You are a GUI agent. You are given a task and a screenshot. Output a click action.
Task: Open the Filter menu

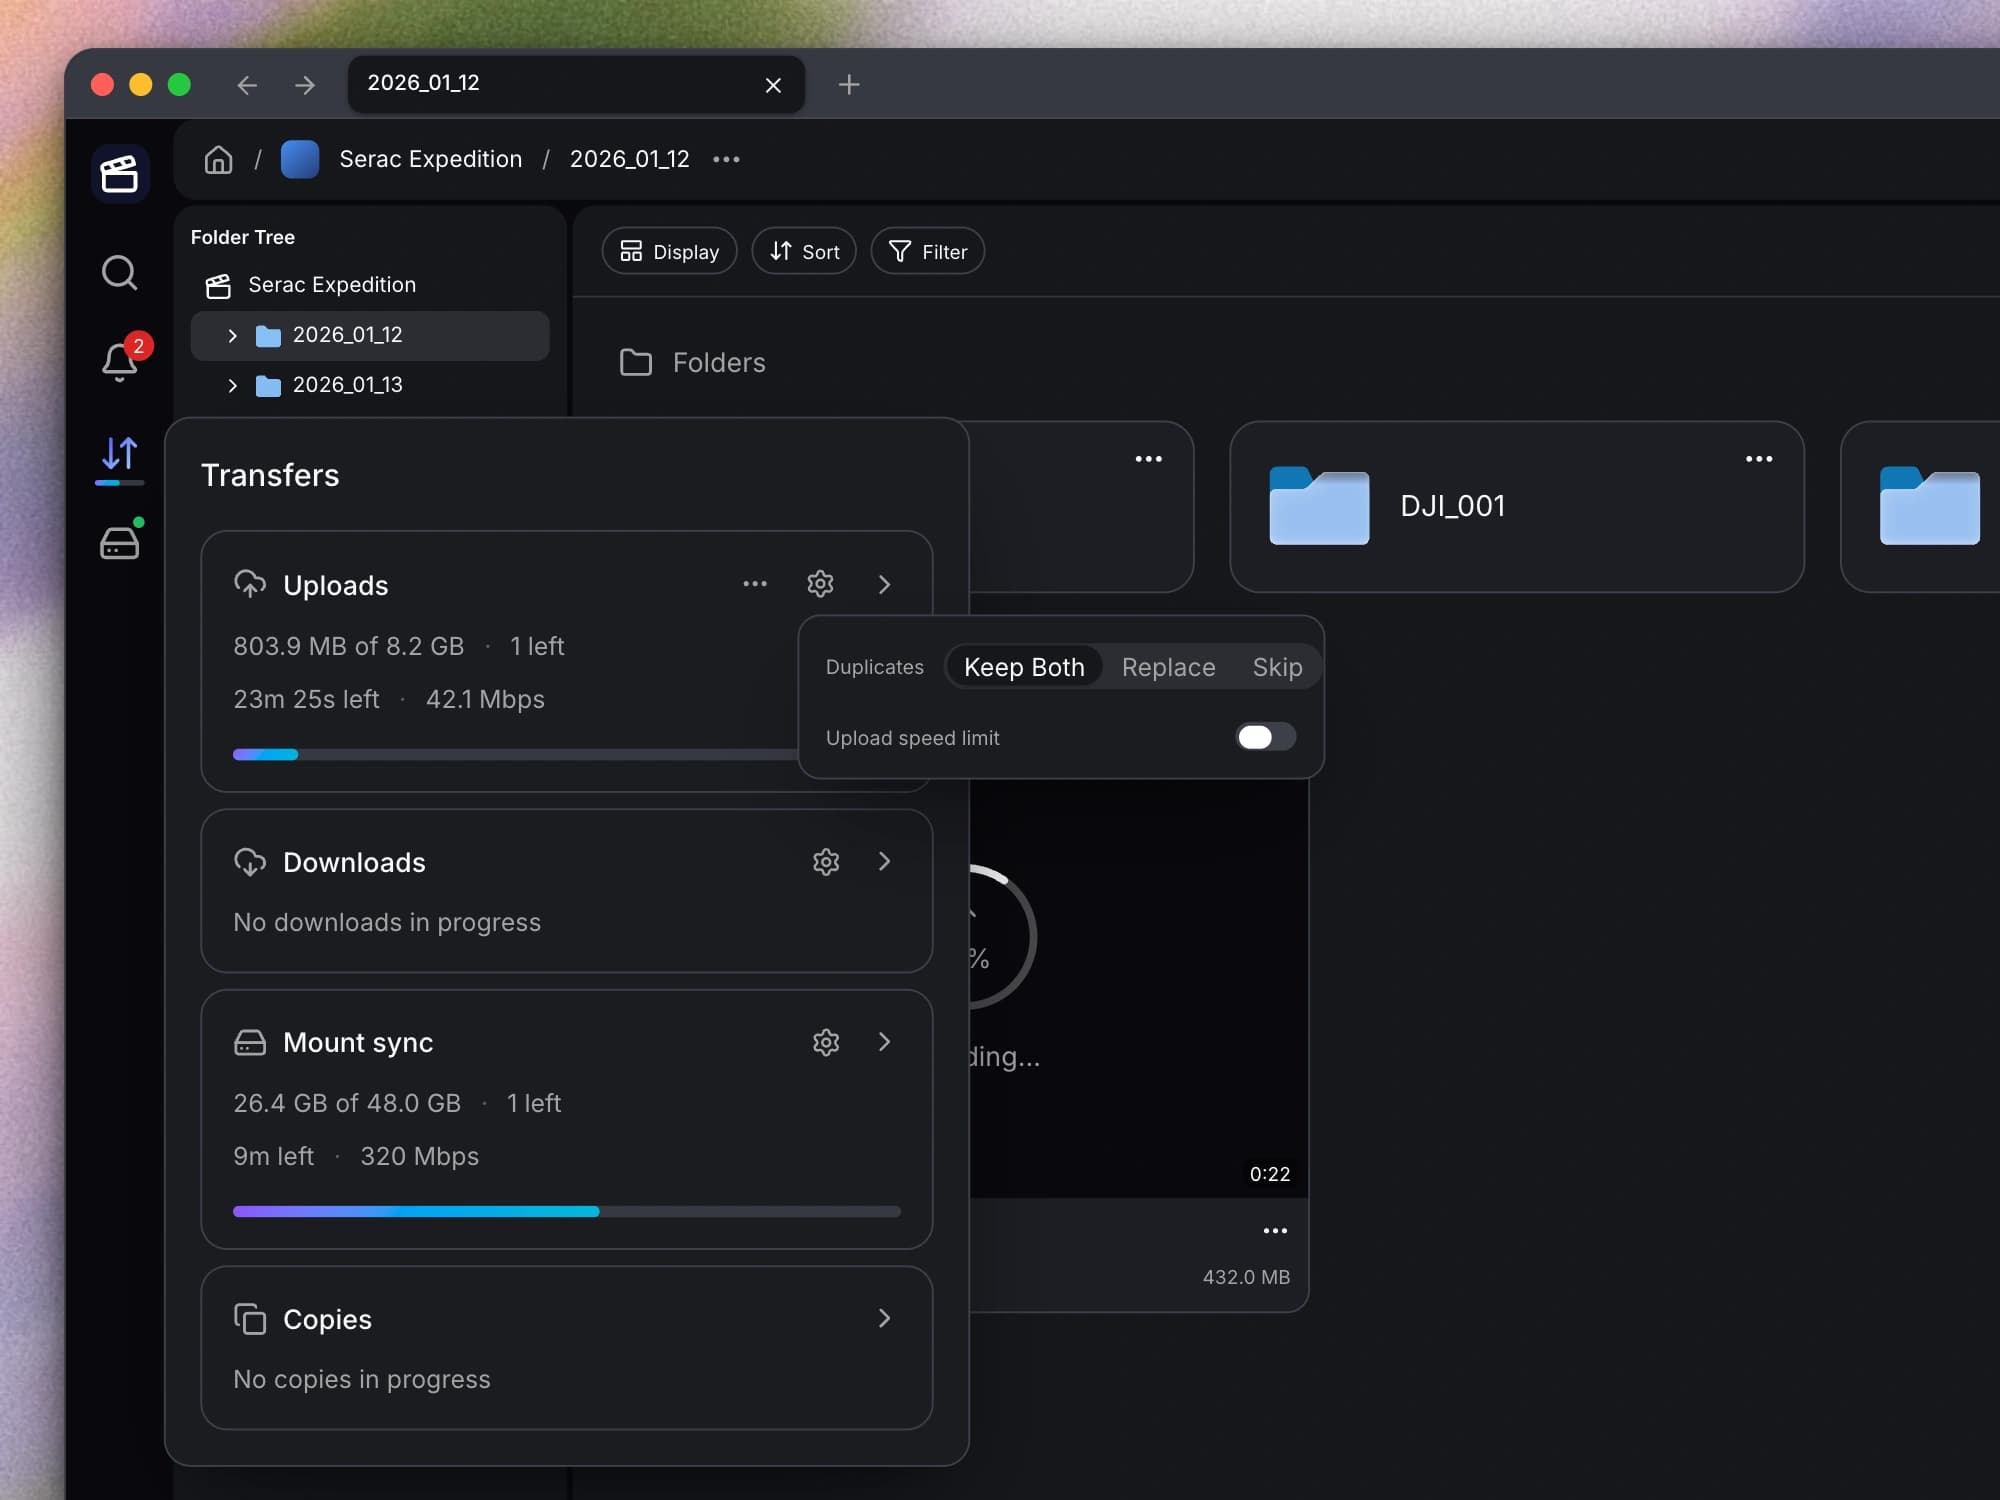(x=928, y=251)
